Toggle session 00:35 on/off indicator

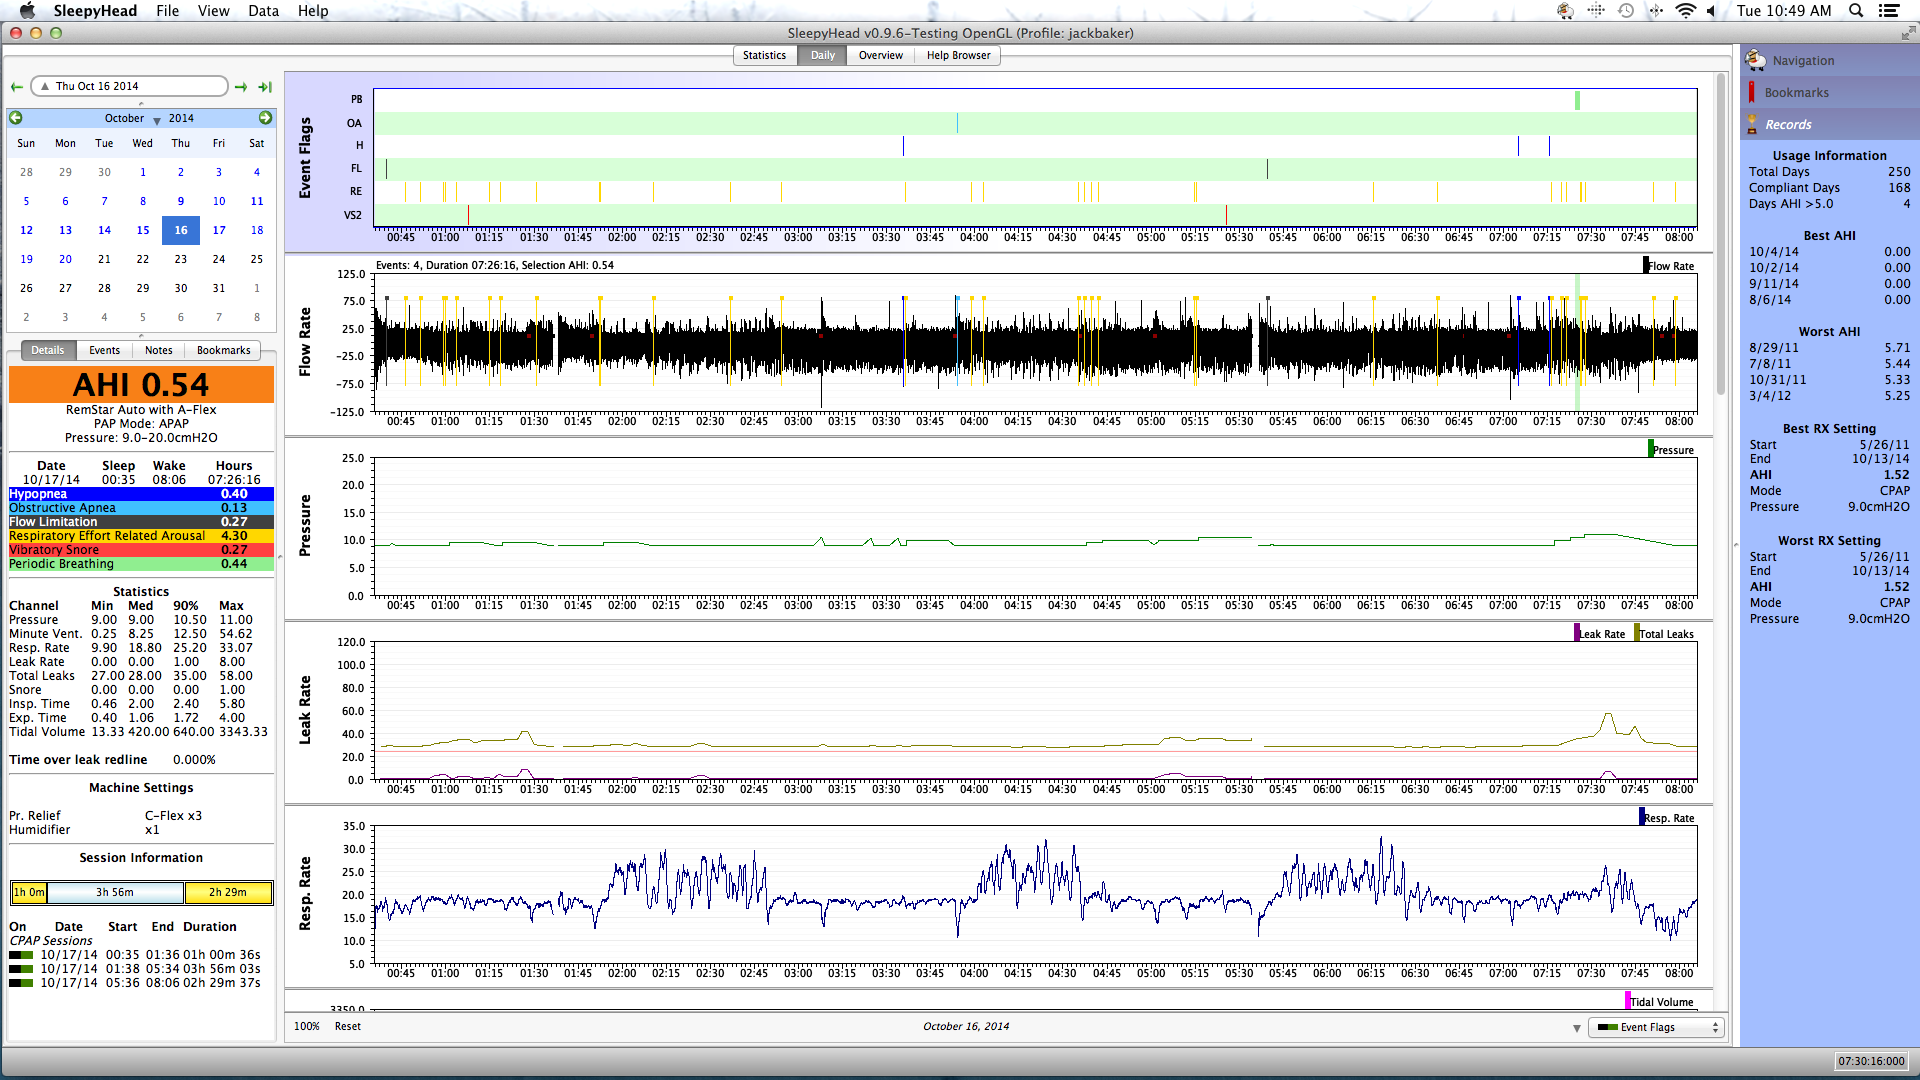(x=21, y=956)
